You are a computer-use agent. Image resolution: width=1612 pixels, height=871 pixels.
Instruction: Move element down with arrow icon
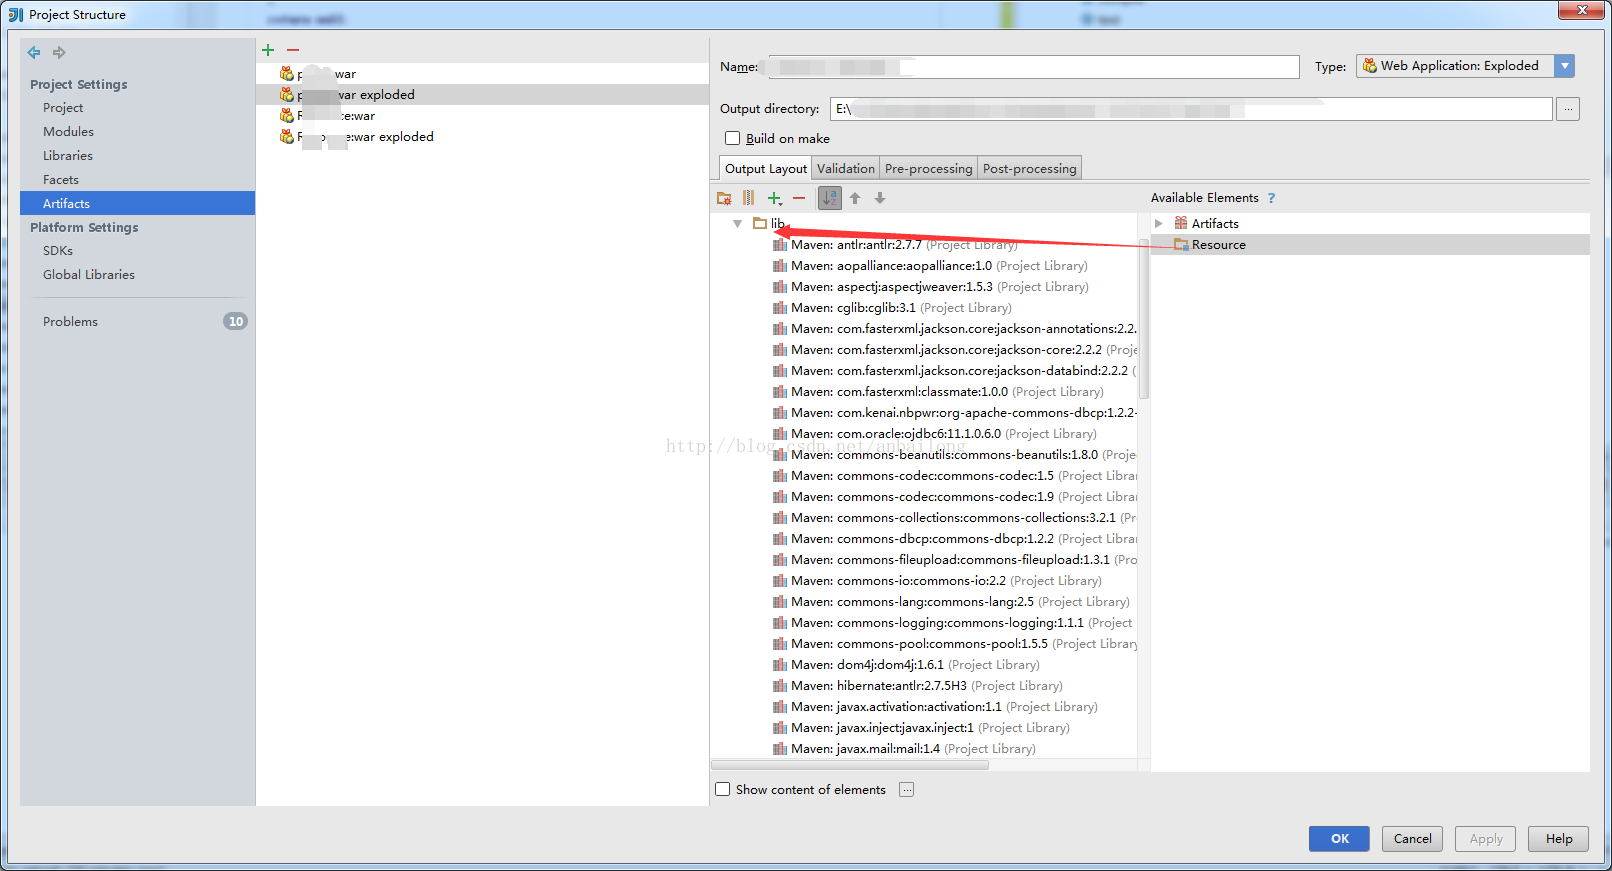tap(880, 198)
